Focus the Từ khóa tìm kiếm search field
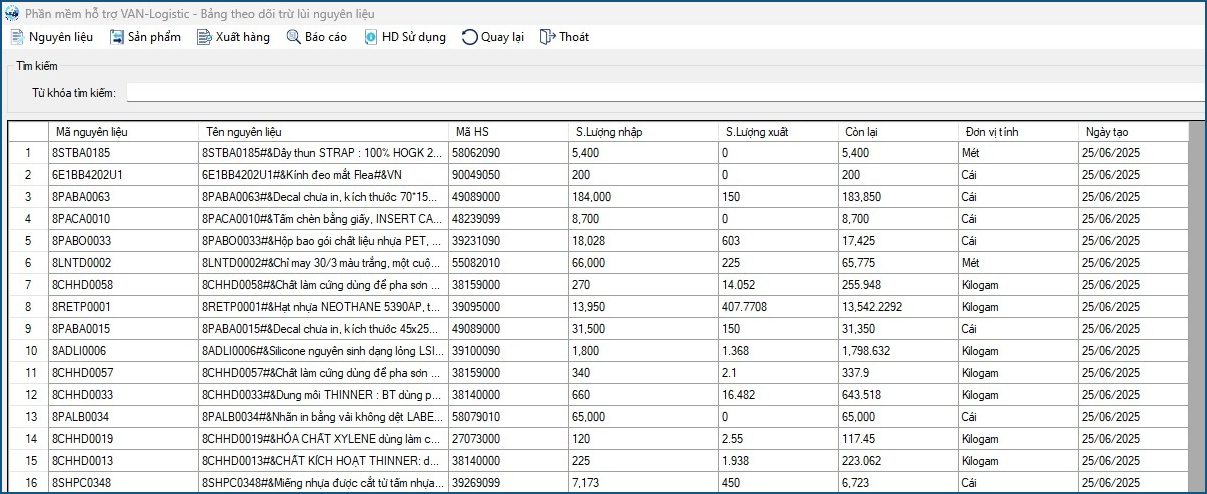Image resolution: width=1207 pixels, height=494 pixels. tap(665, 92)
